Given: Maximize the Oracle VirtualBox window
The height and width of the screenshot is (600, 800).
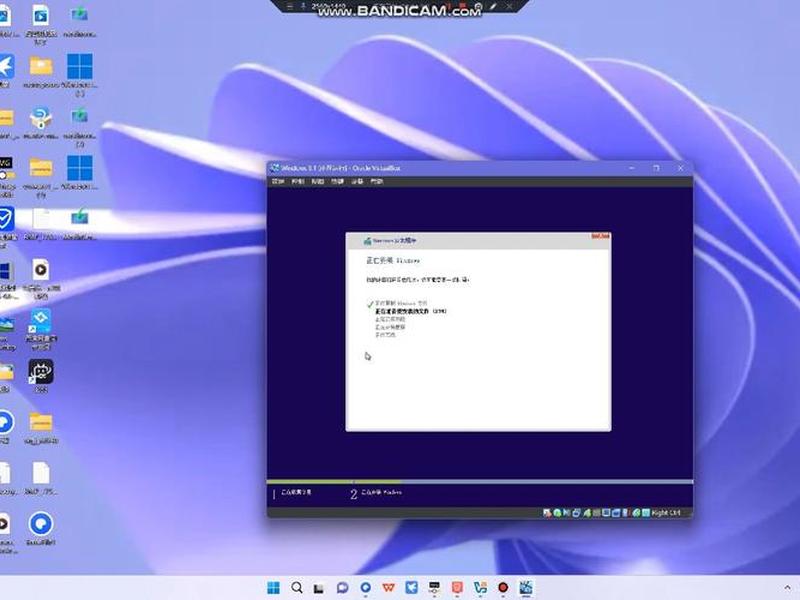Looking at the screenshot, I should (x=656, y=168).
